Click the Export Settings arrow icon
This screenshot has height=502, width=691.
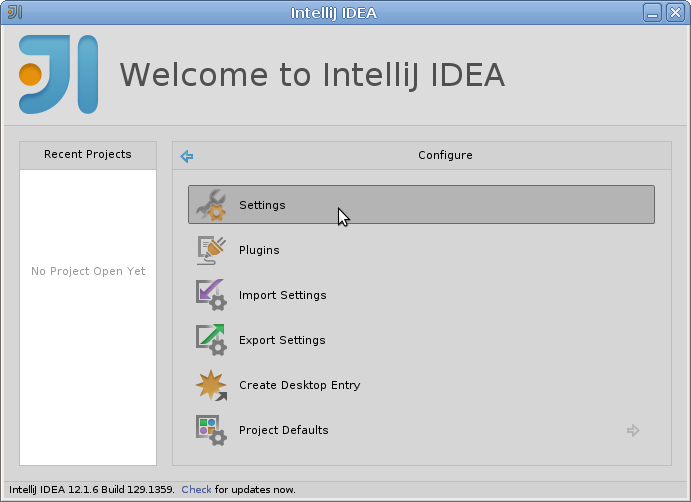(x=211, y=340)
